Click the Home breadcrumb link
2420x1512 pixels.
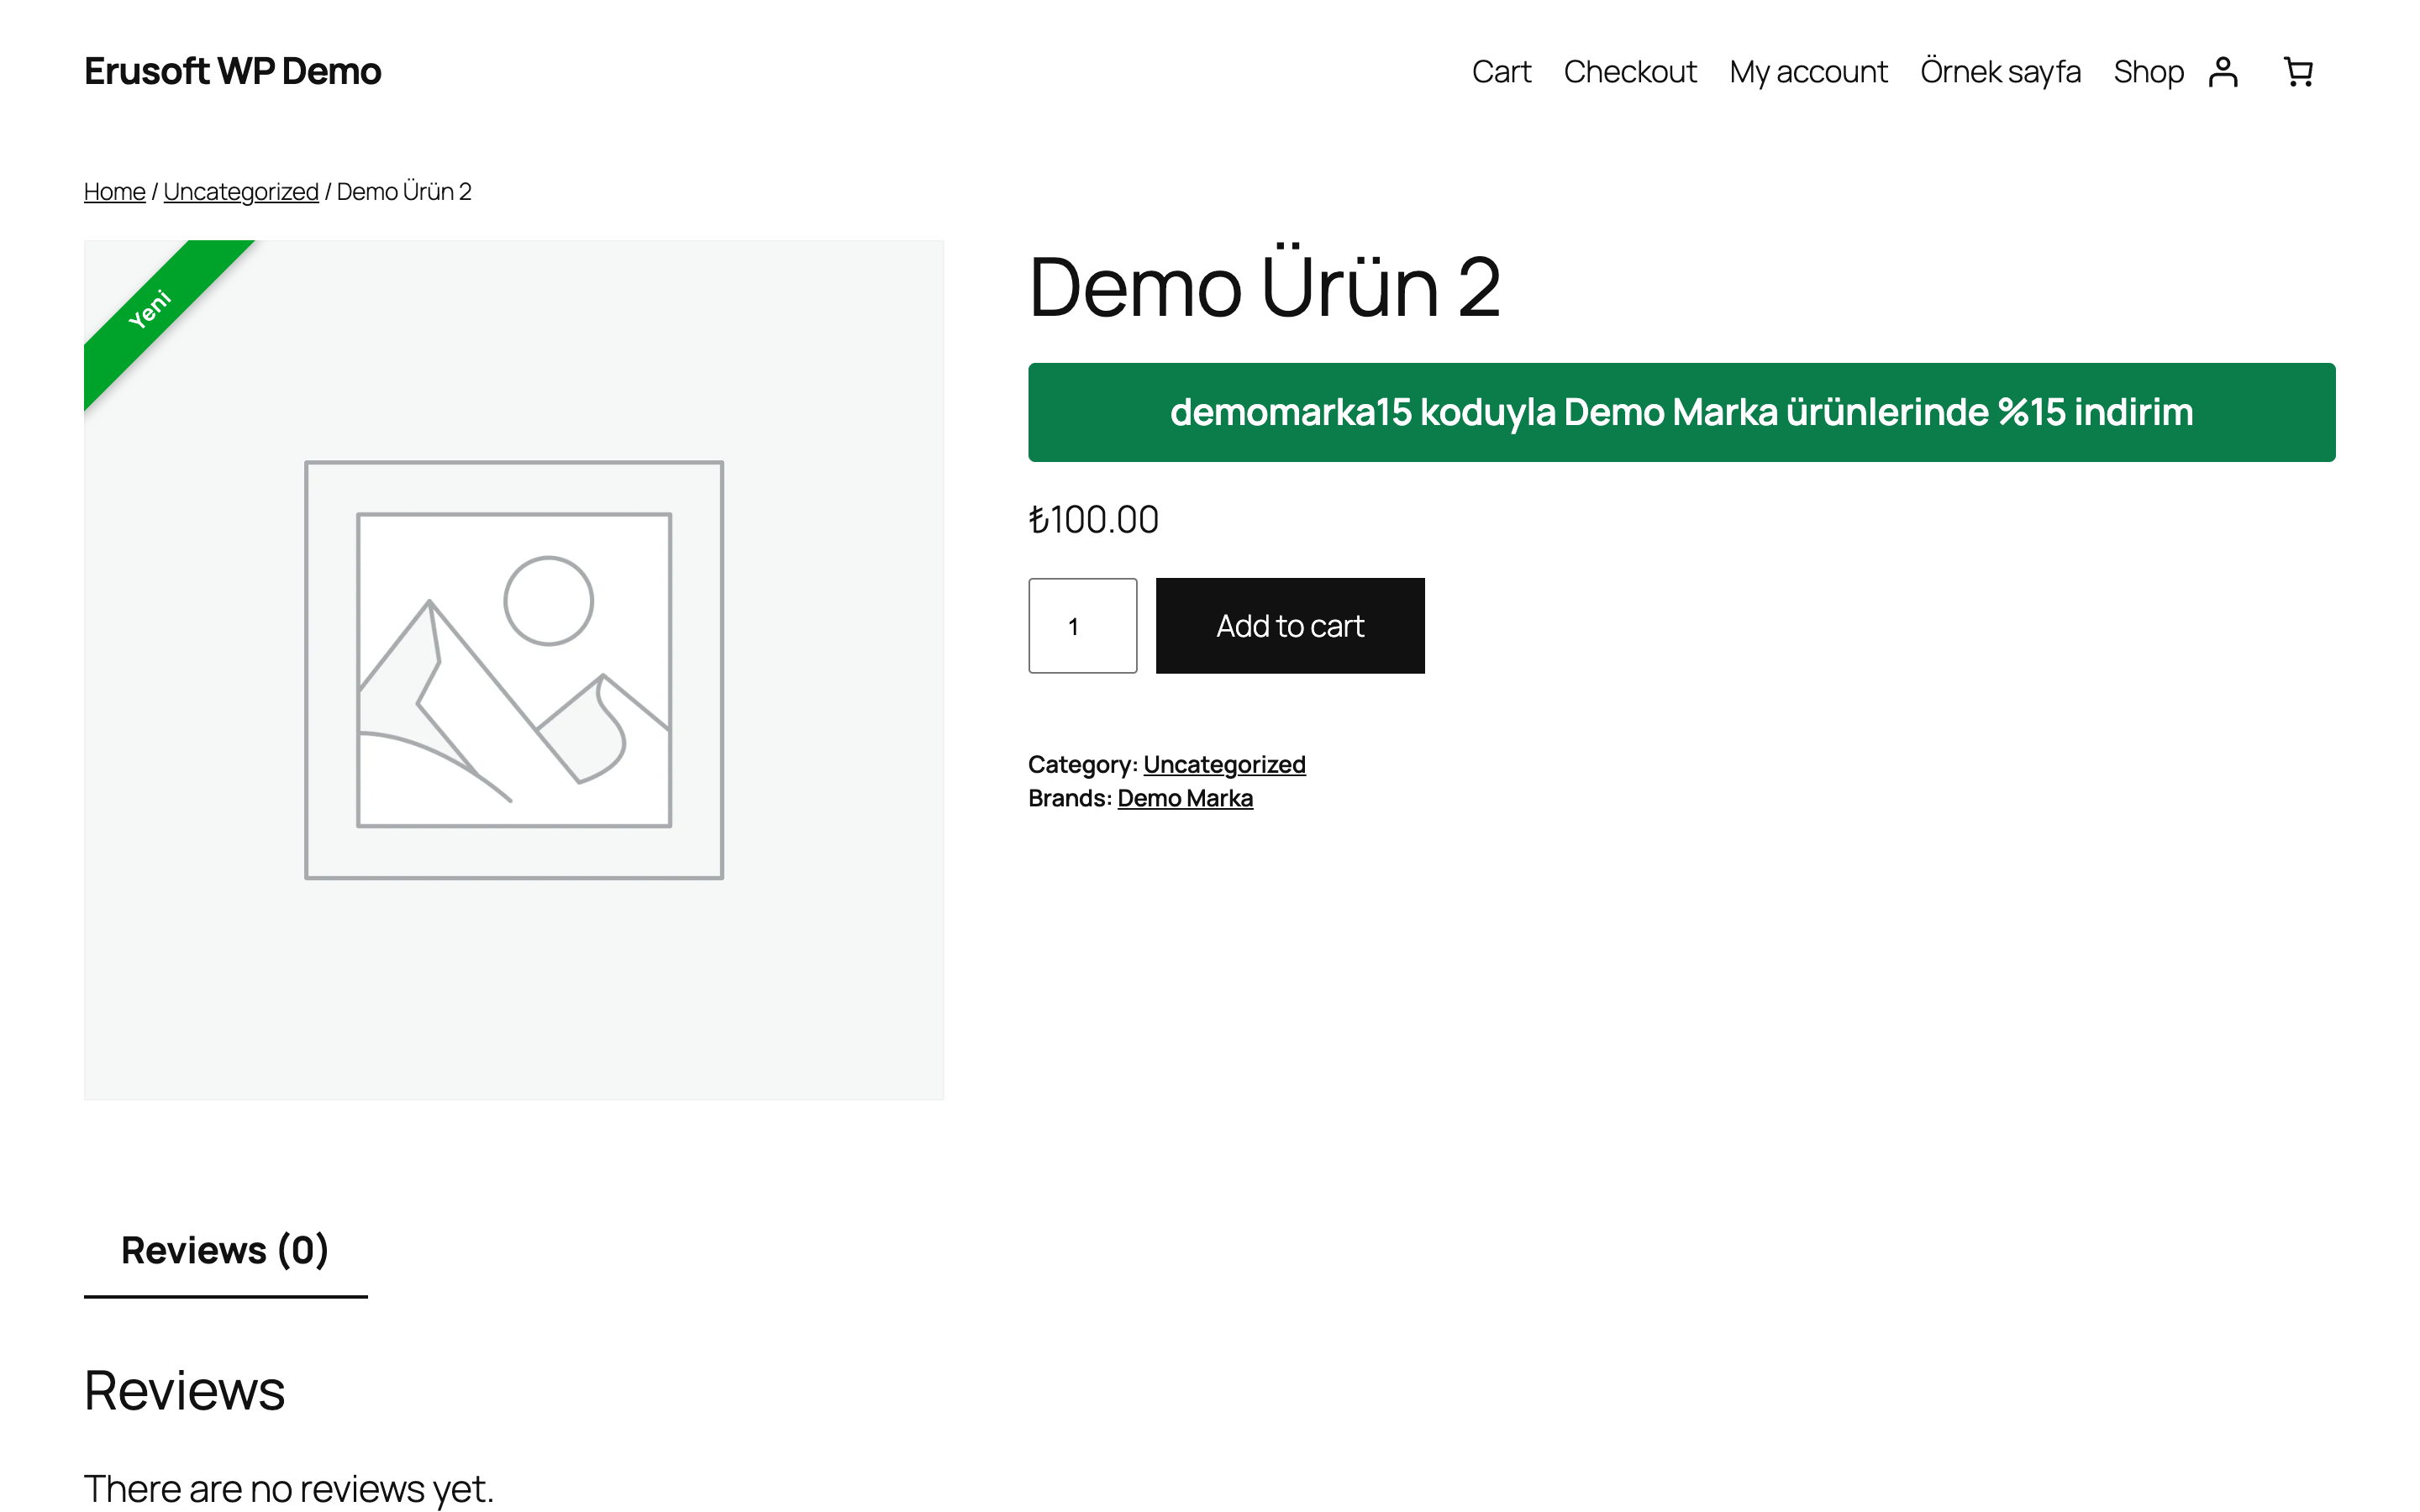coord(114,191)
